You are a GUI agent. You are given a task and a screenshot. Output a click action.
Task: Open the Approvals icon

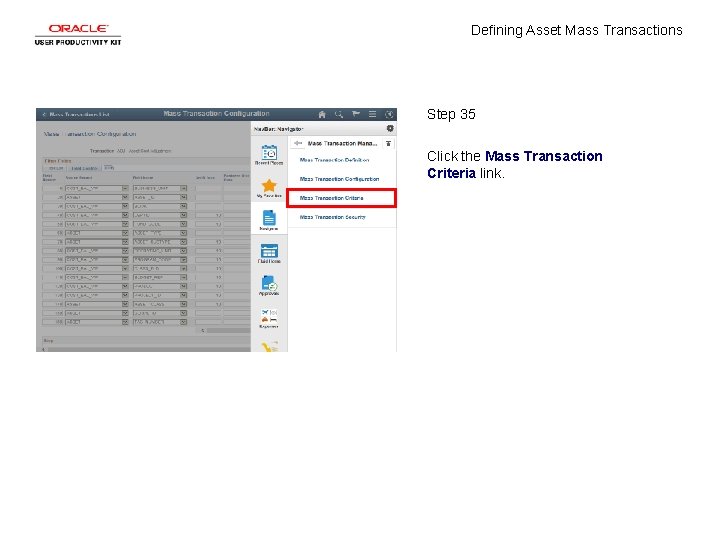click(269, 285)
